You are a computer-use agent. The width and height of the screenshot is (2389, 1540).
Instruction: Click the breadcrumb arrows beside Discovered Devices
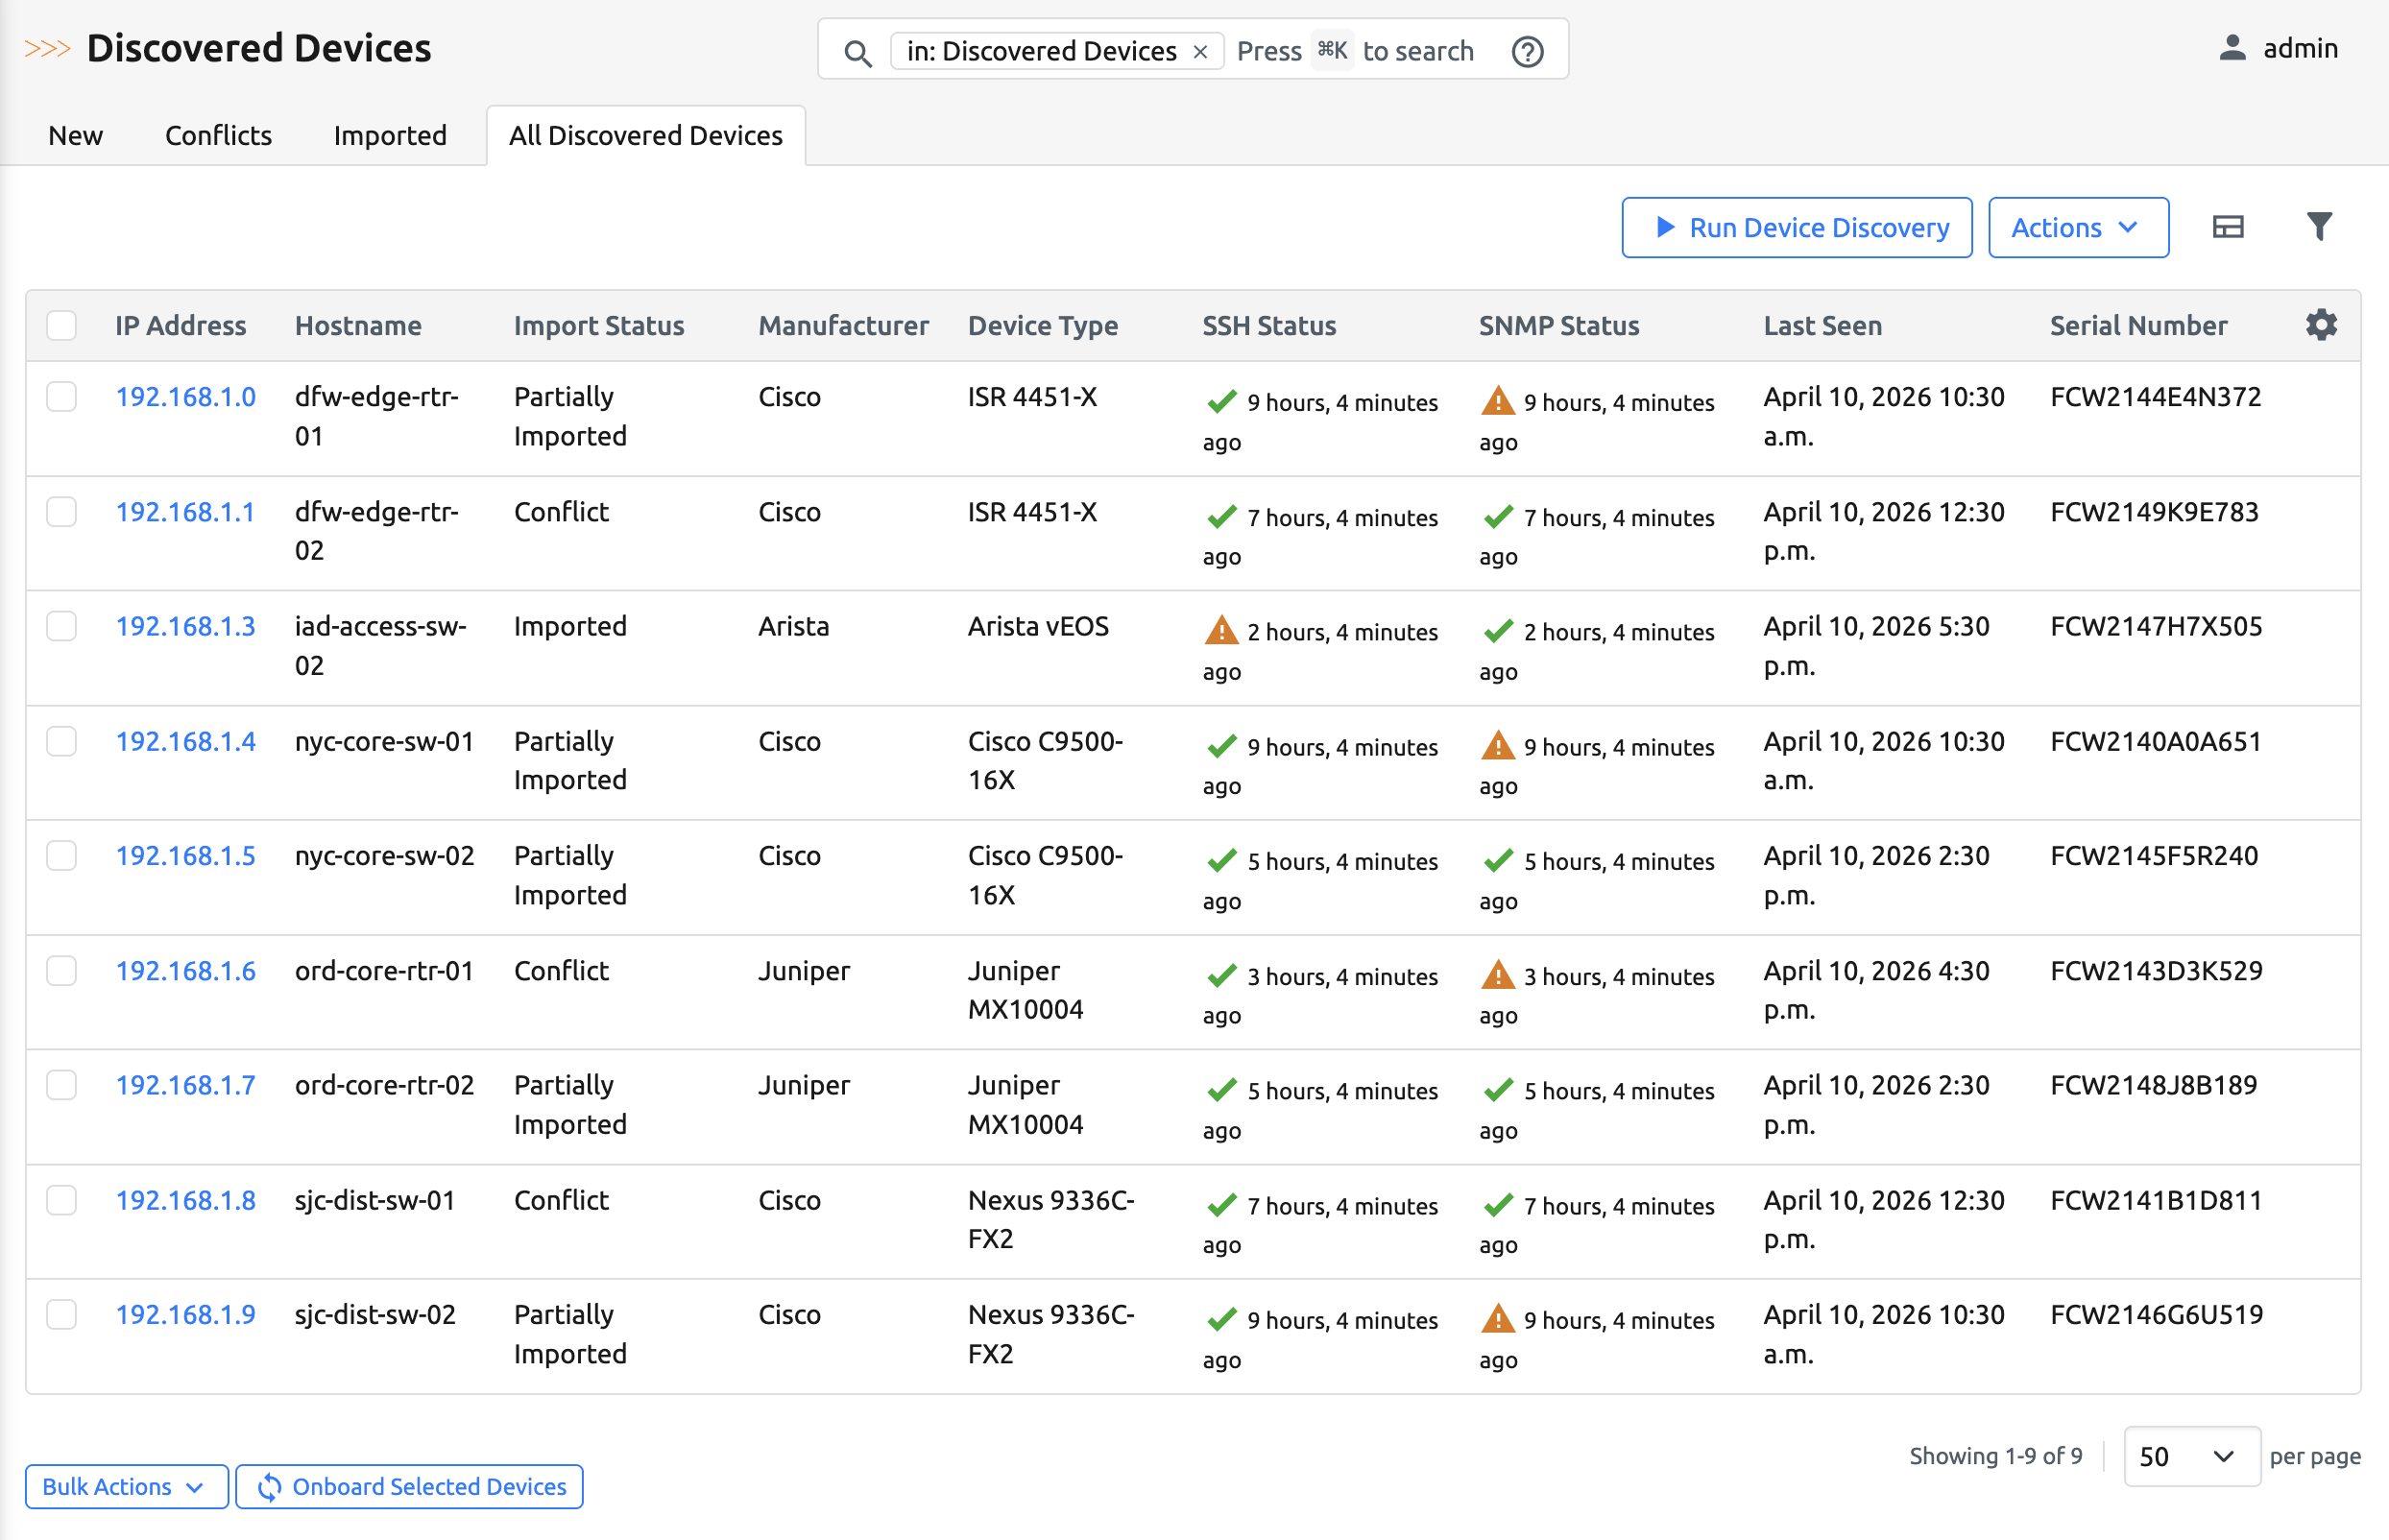(48, 46)
